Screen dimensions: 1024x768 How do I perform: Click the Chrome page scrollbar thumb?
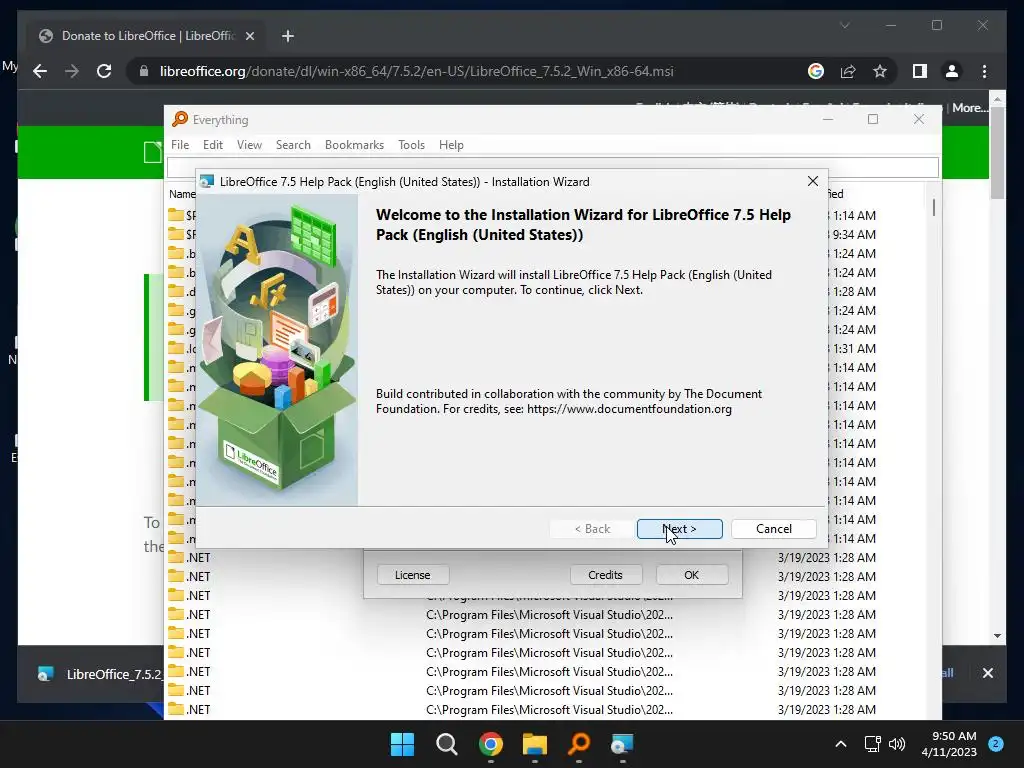(997, 153)
